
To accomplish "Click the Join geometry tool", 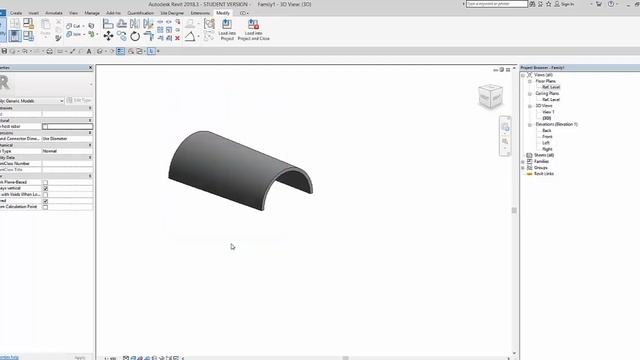I will (x=73, y=35).
